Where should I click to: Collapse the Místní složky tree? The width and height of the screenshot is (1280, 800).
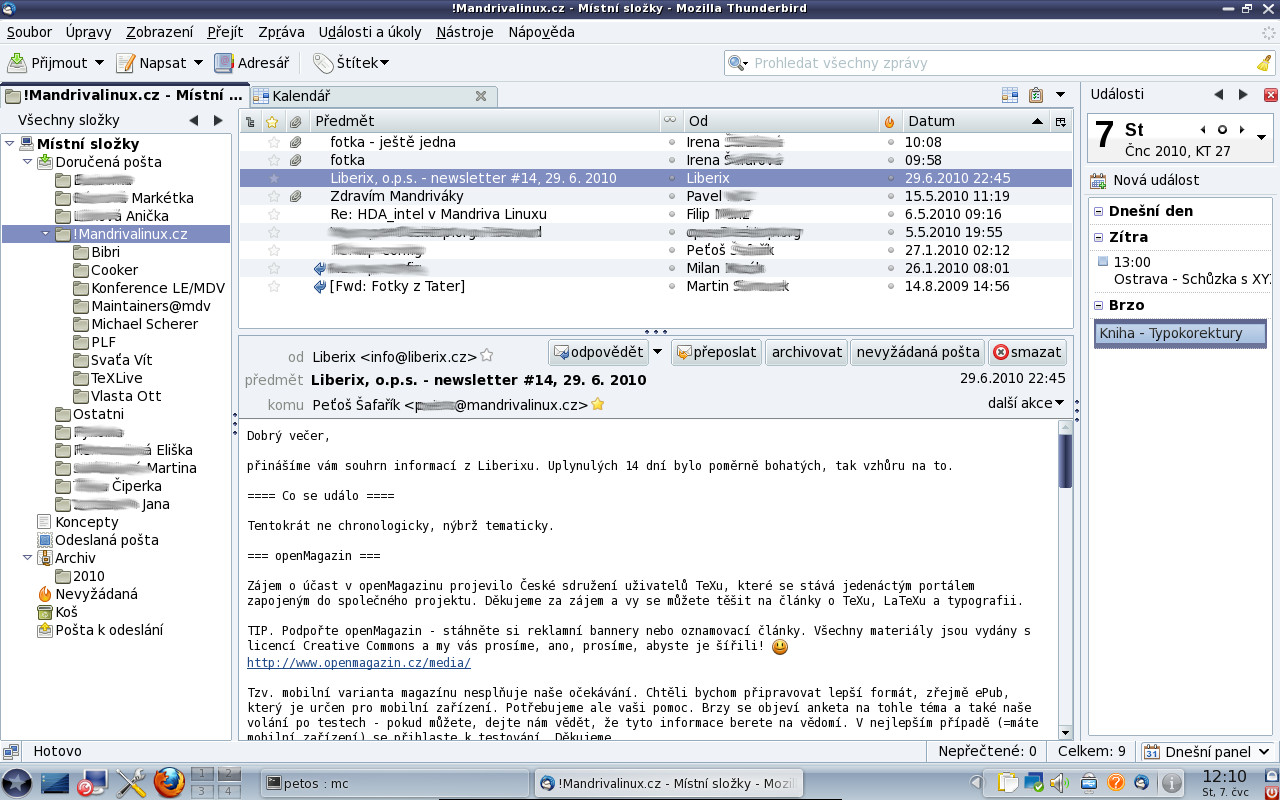point(10,144)
